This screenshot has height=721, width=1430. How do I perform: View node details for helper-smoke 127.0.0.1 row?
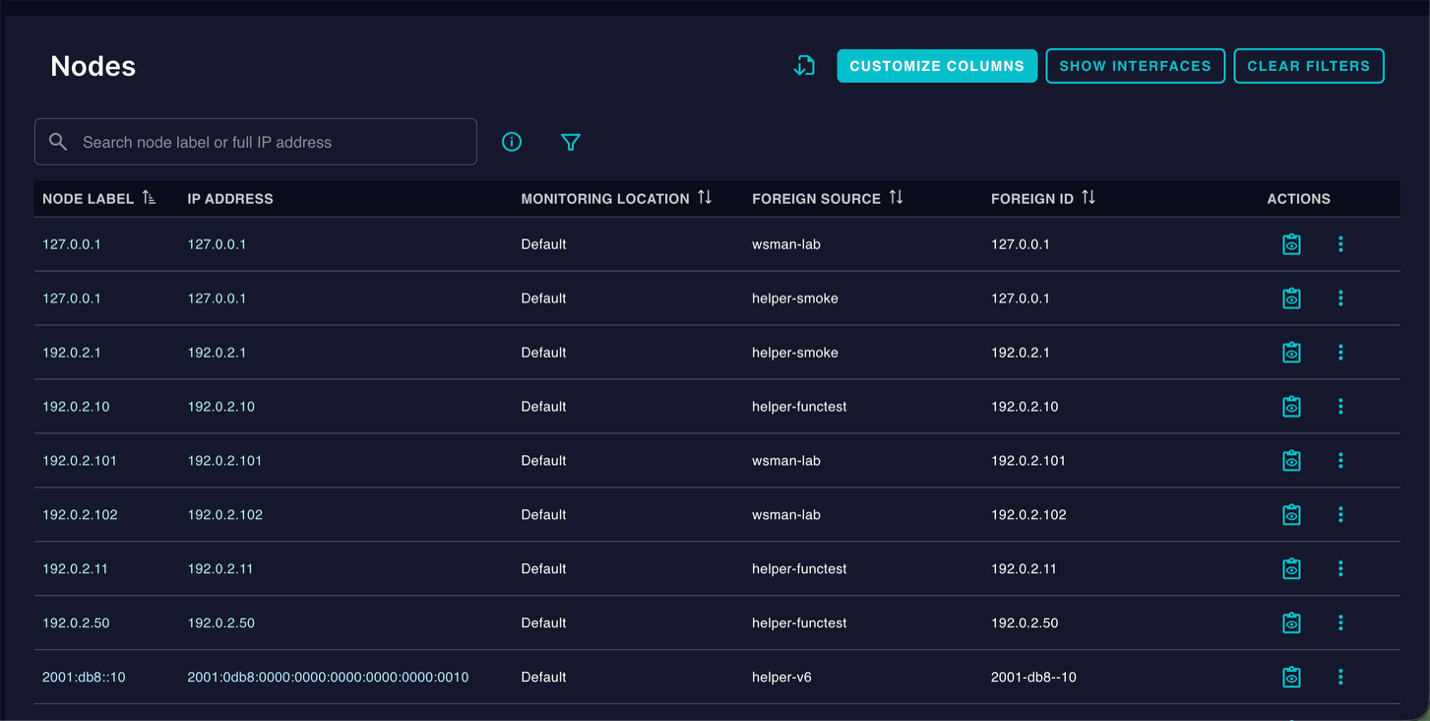tap(1292, 298)
